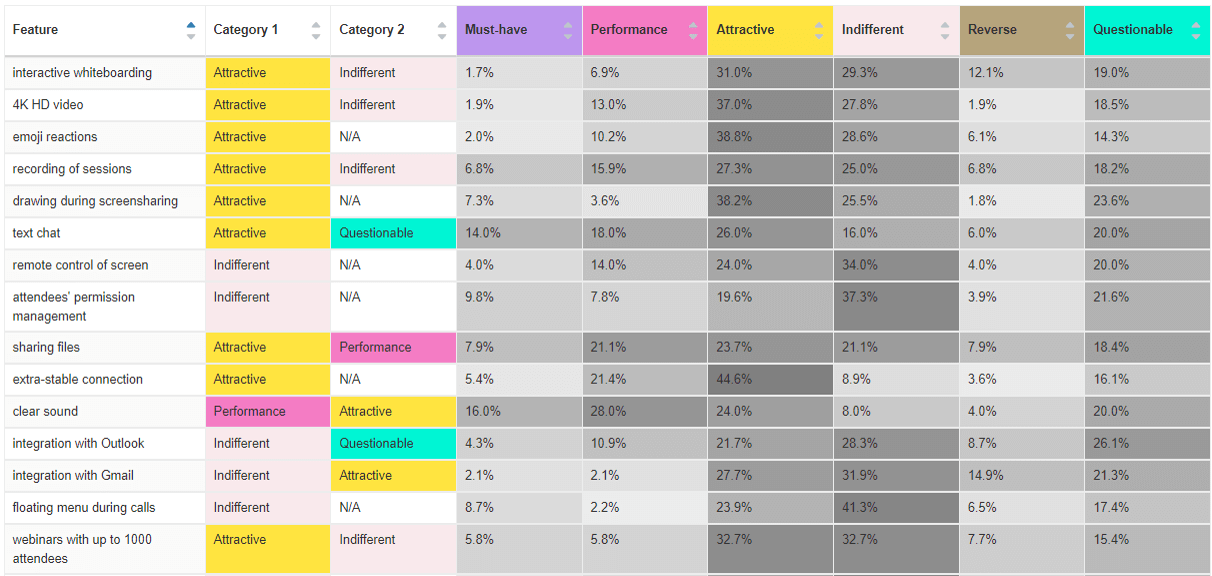Click sort arrows in Questionable header
The image size is (1212, 576).
point(1195,30)
